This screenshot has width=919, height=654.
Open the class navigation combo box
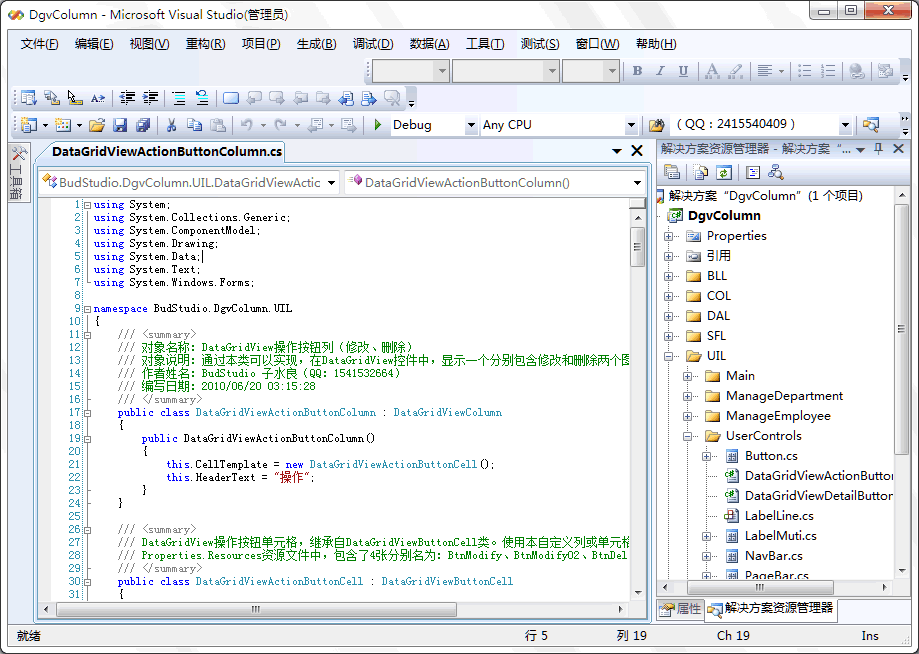tap(190, 183)
